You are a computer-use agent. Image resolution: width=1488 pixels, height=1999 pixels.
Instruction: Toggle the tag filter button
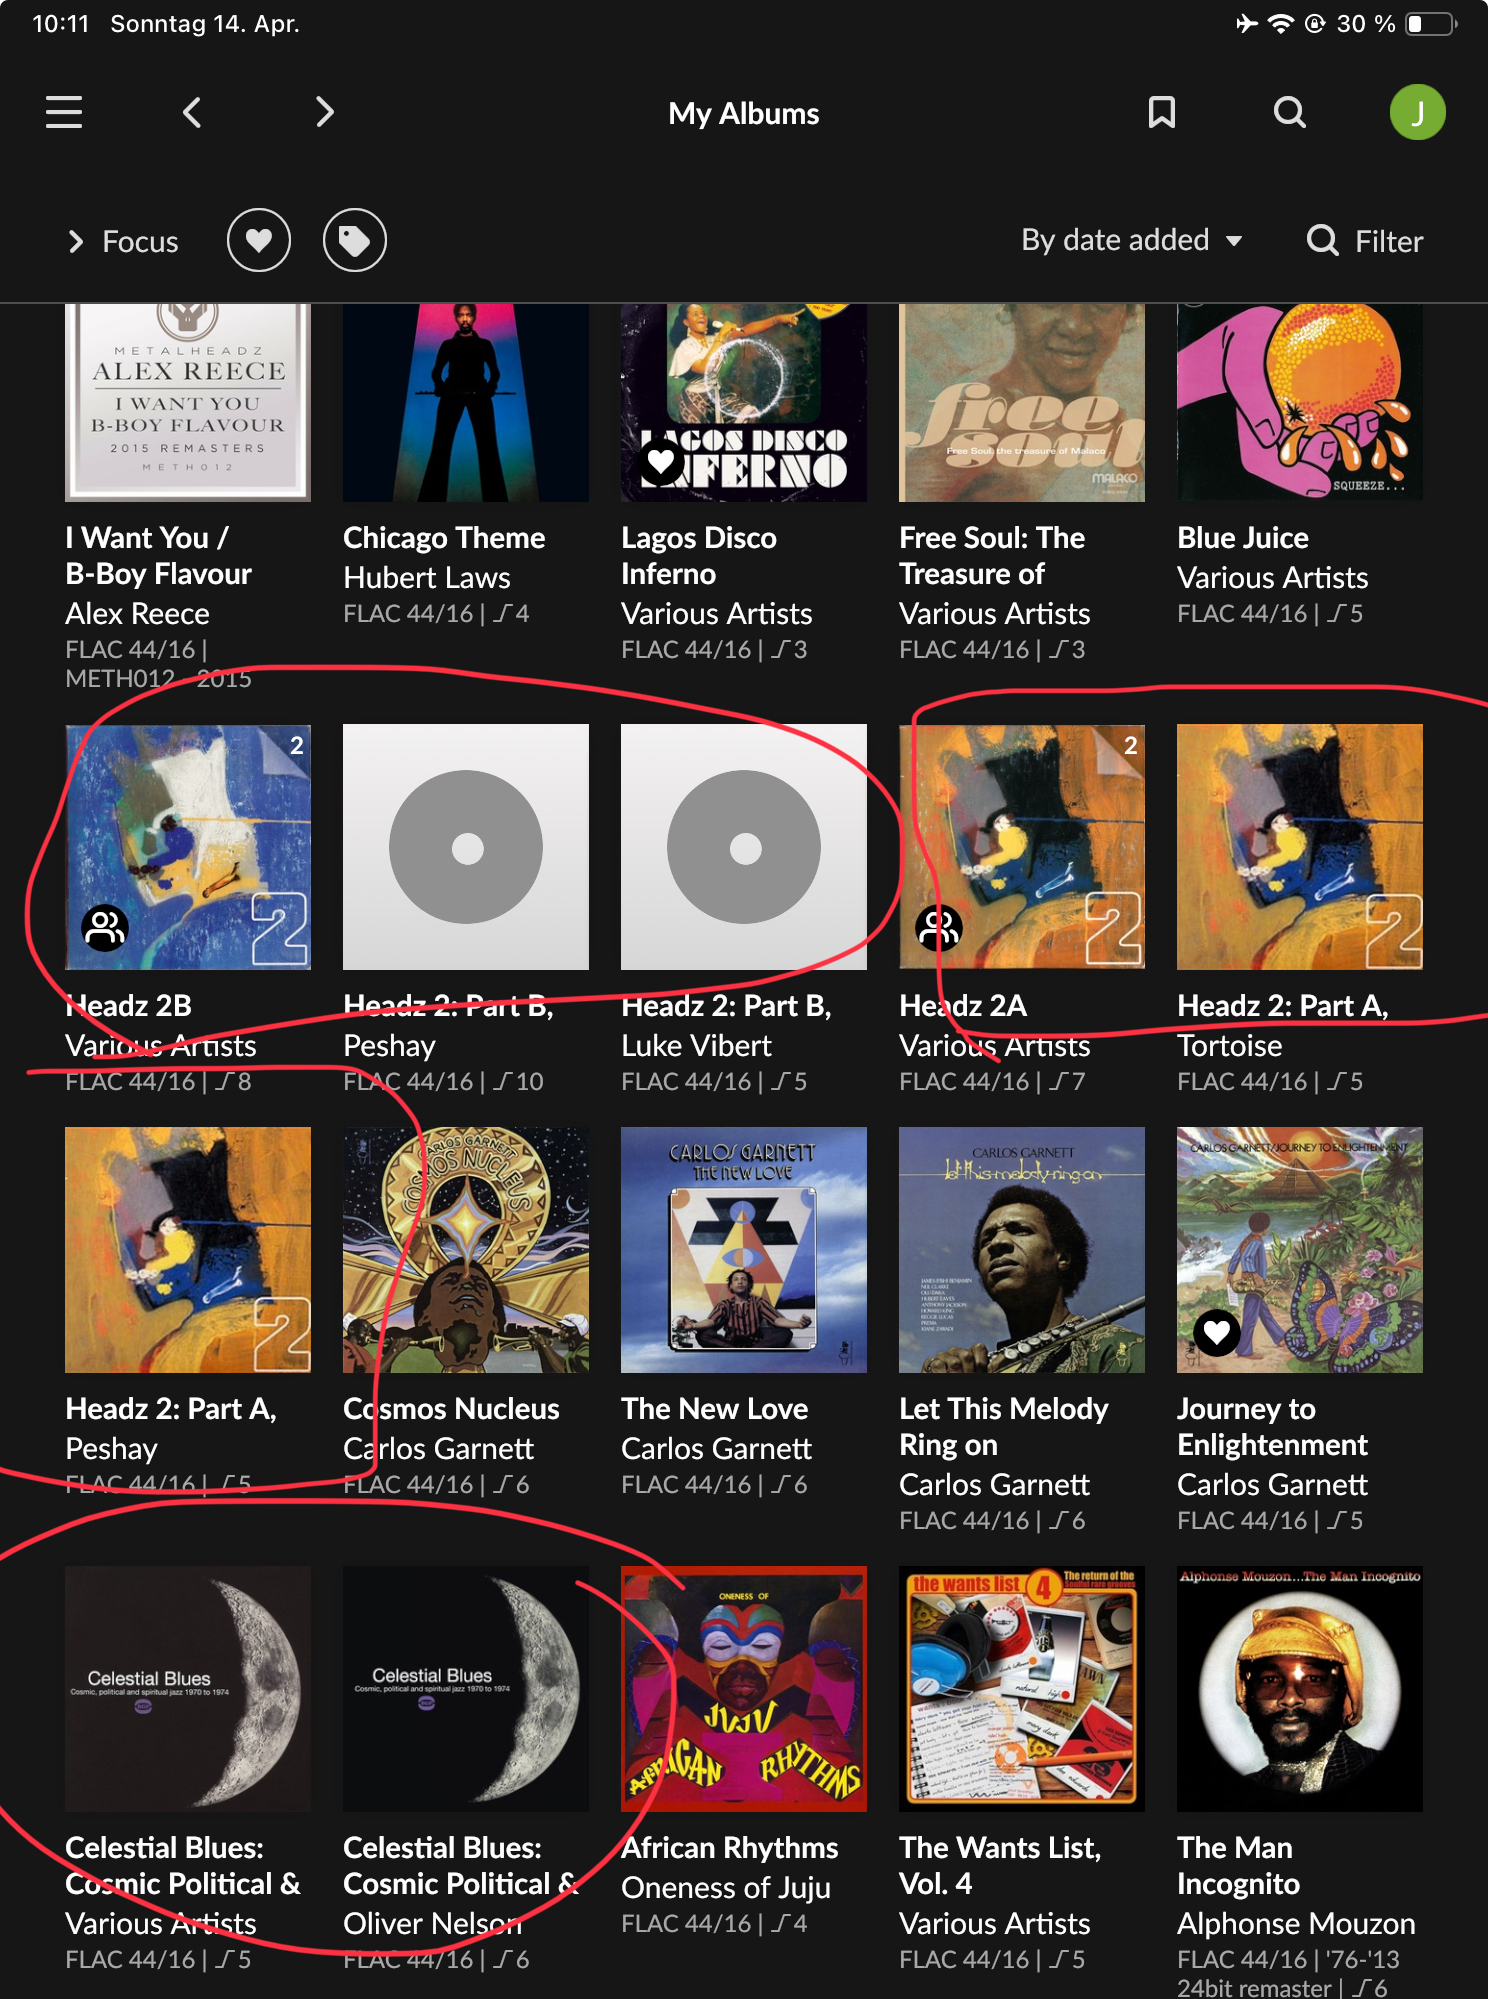click(355, 240)
